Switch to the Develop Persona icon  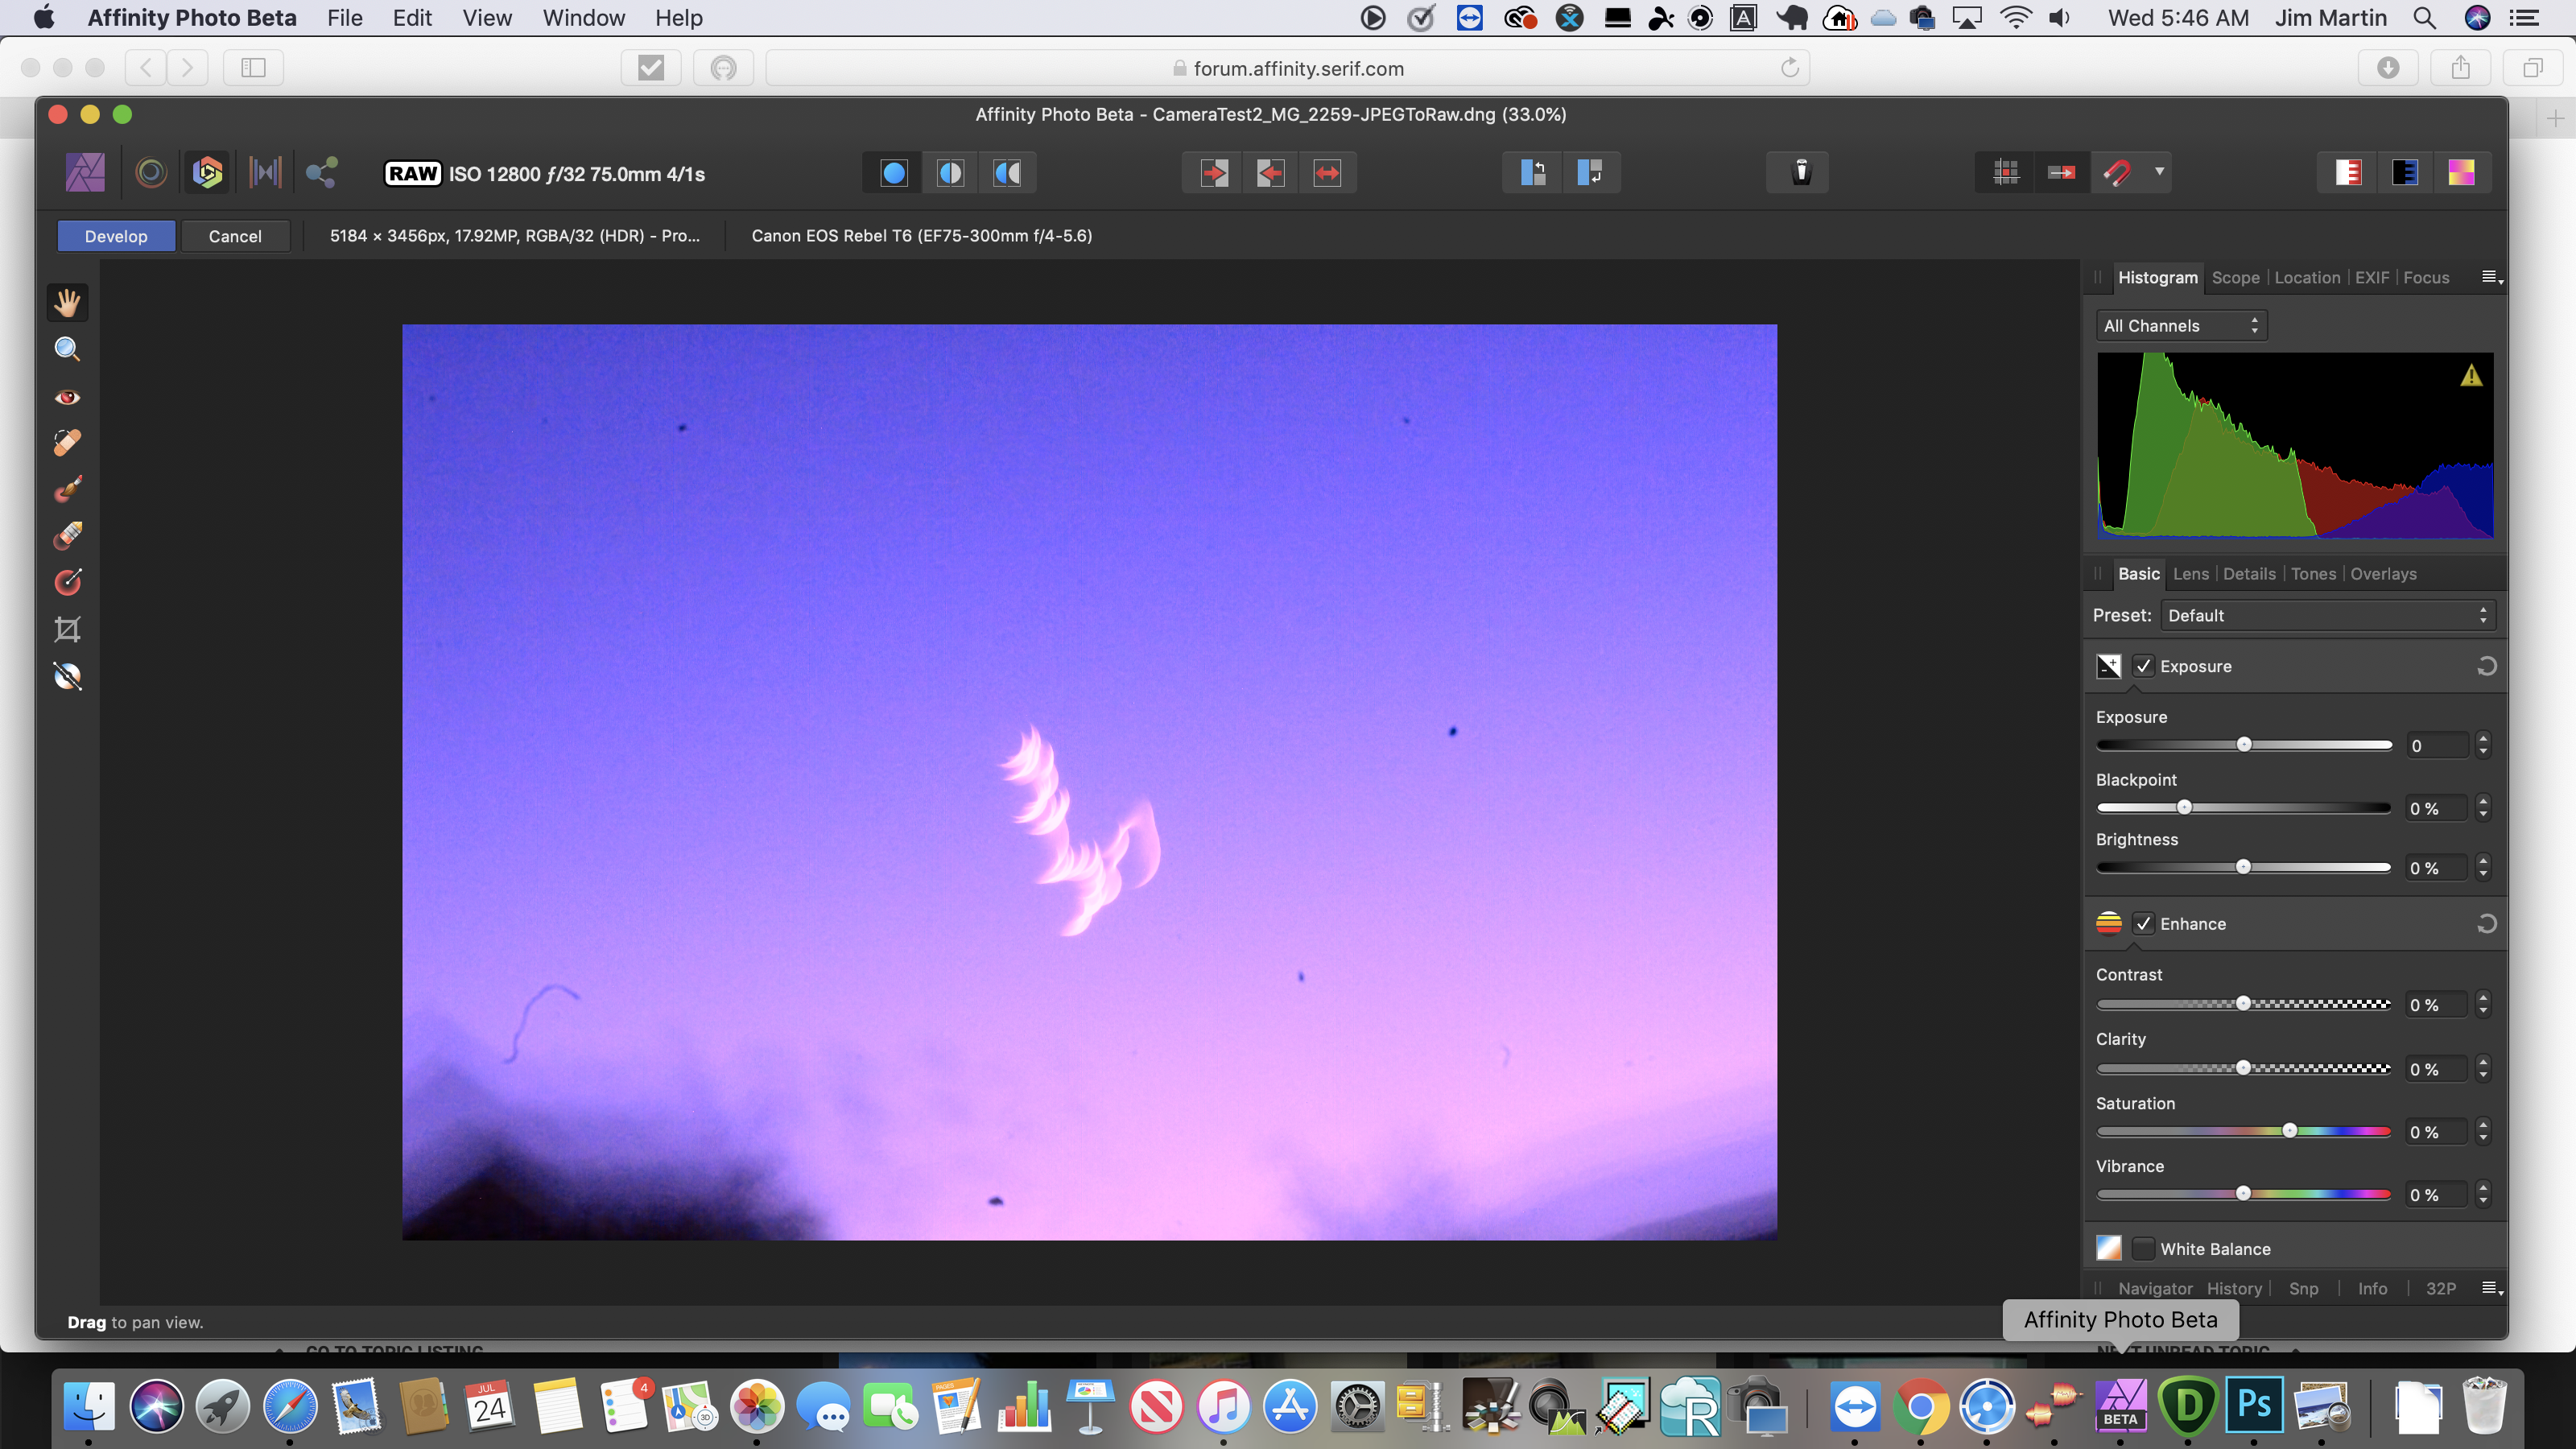[208, 173]
